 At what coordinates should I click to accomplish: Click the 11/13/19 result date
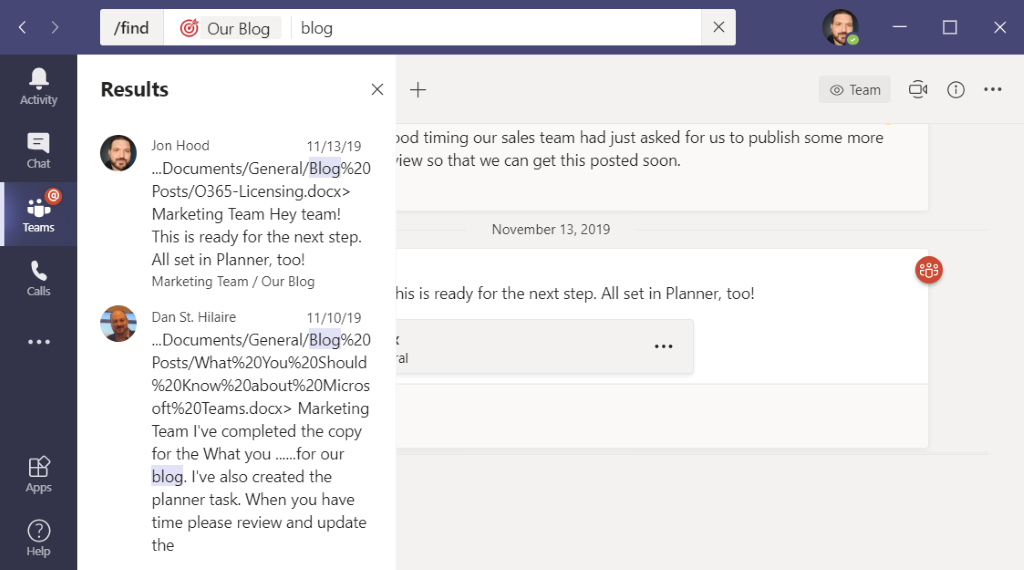click(334, 146)
